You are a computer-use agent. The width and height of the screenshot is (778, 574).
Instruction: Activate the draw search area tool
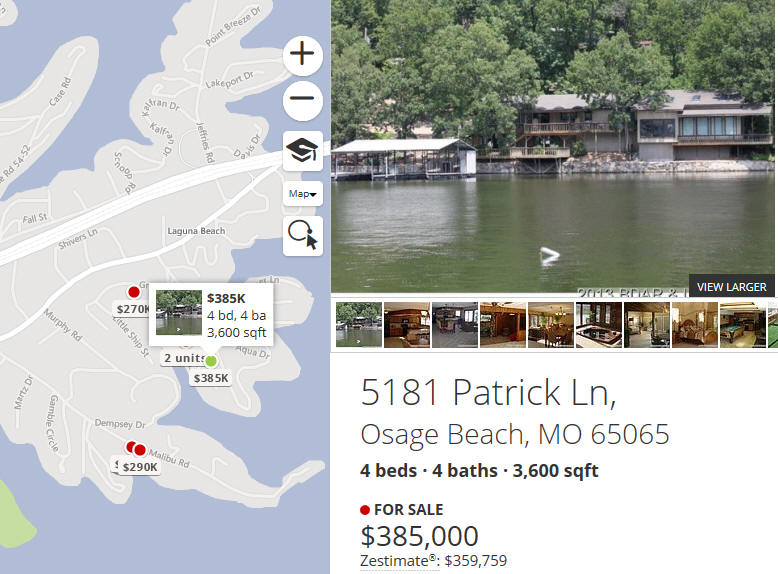tap(303, 236)
